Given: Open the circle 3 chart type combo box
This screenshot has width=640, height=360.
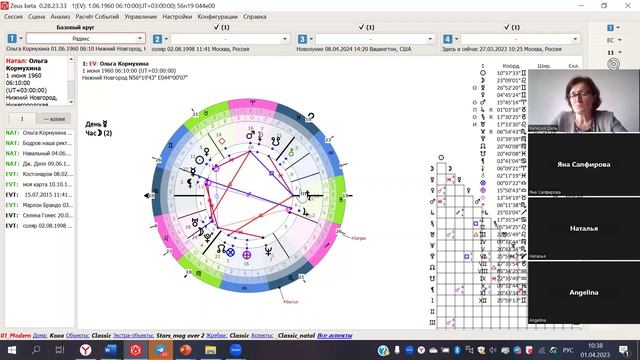Looking at the screenshot, I should coord(375,39).
